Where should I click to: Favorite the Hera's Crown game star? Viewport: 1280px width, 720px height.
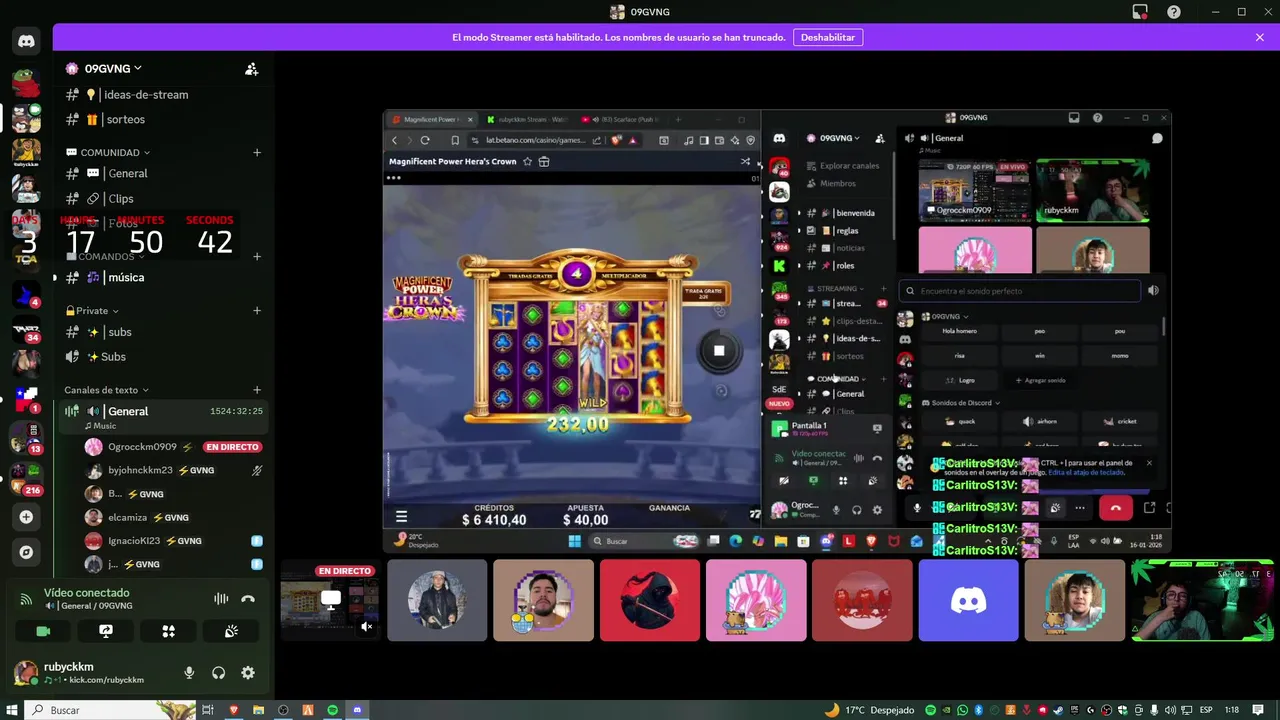pos(527,161)
